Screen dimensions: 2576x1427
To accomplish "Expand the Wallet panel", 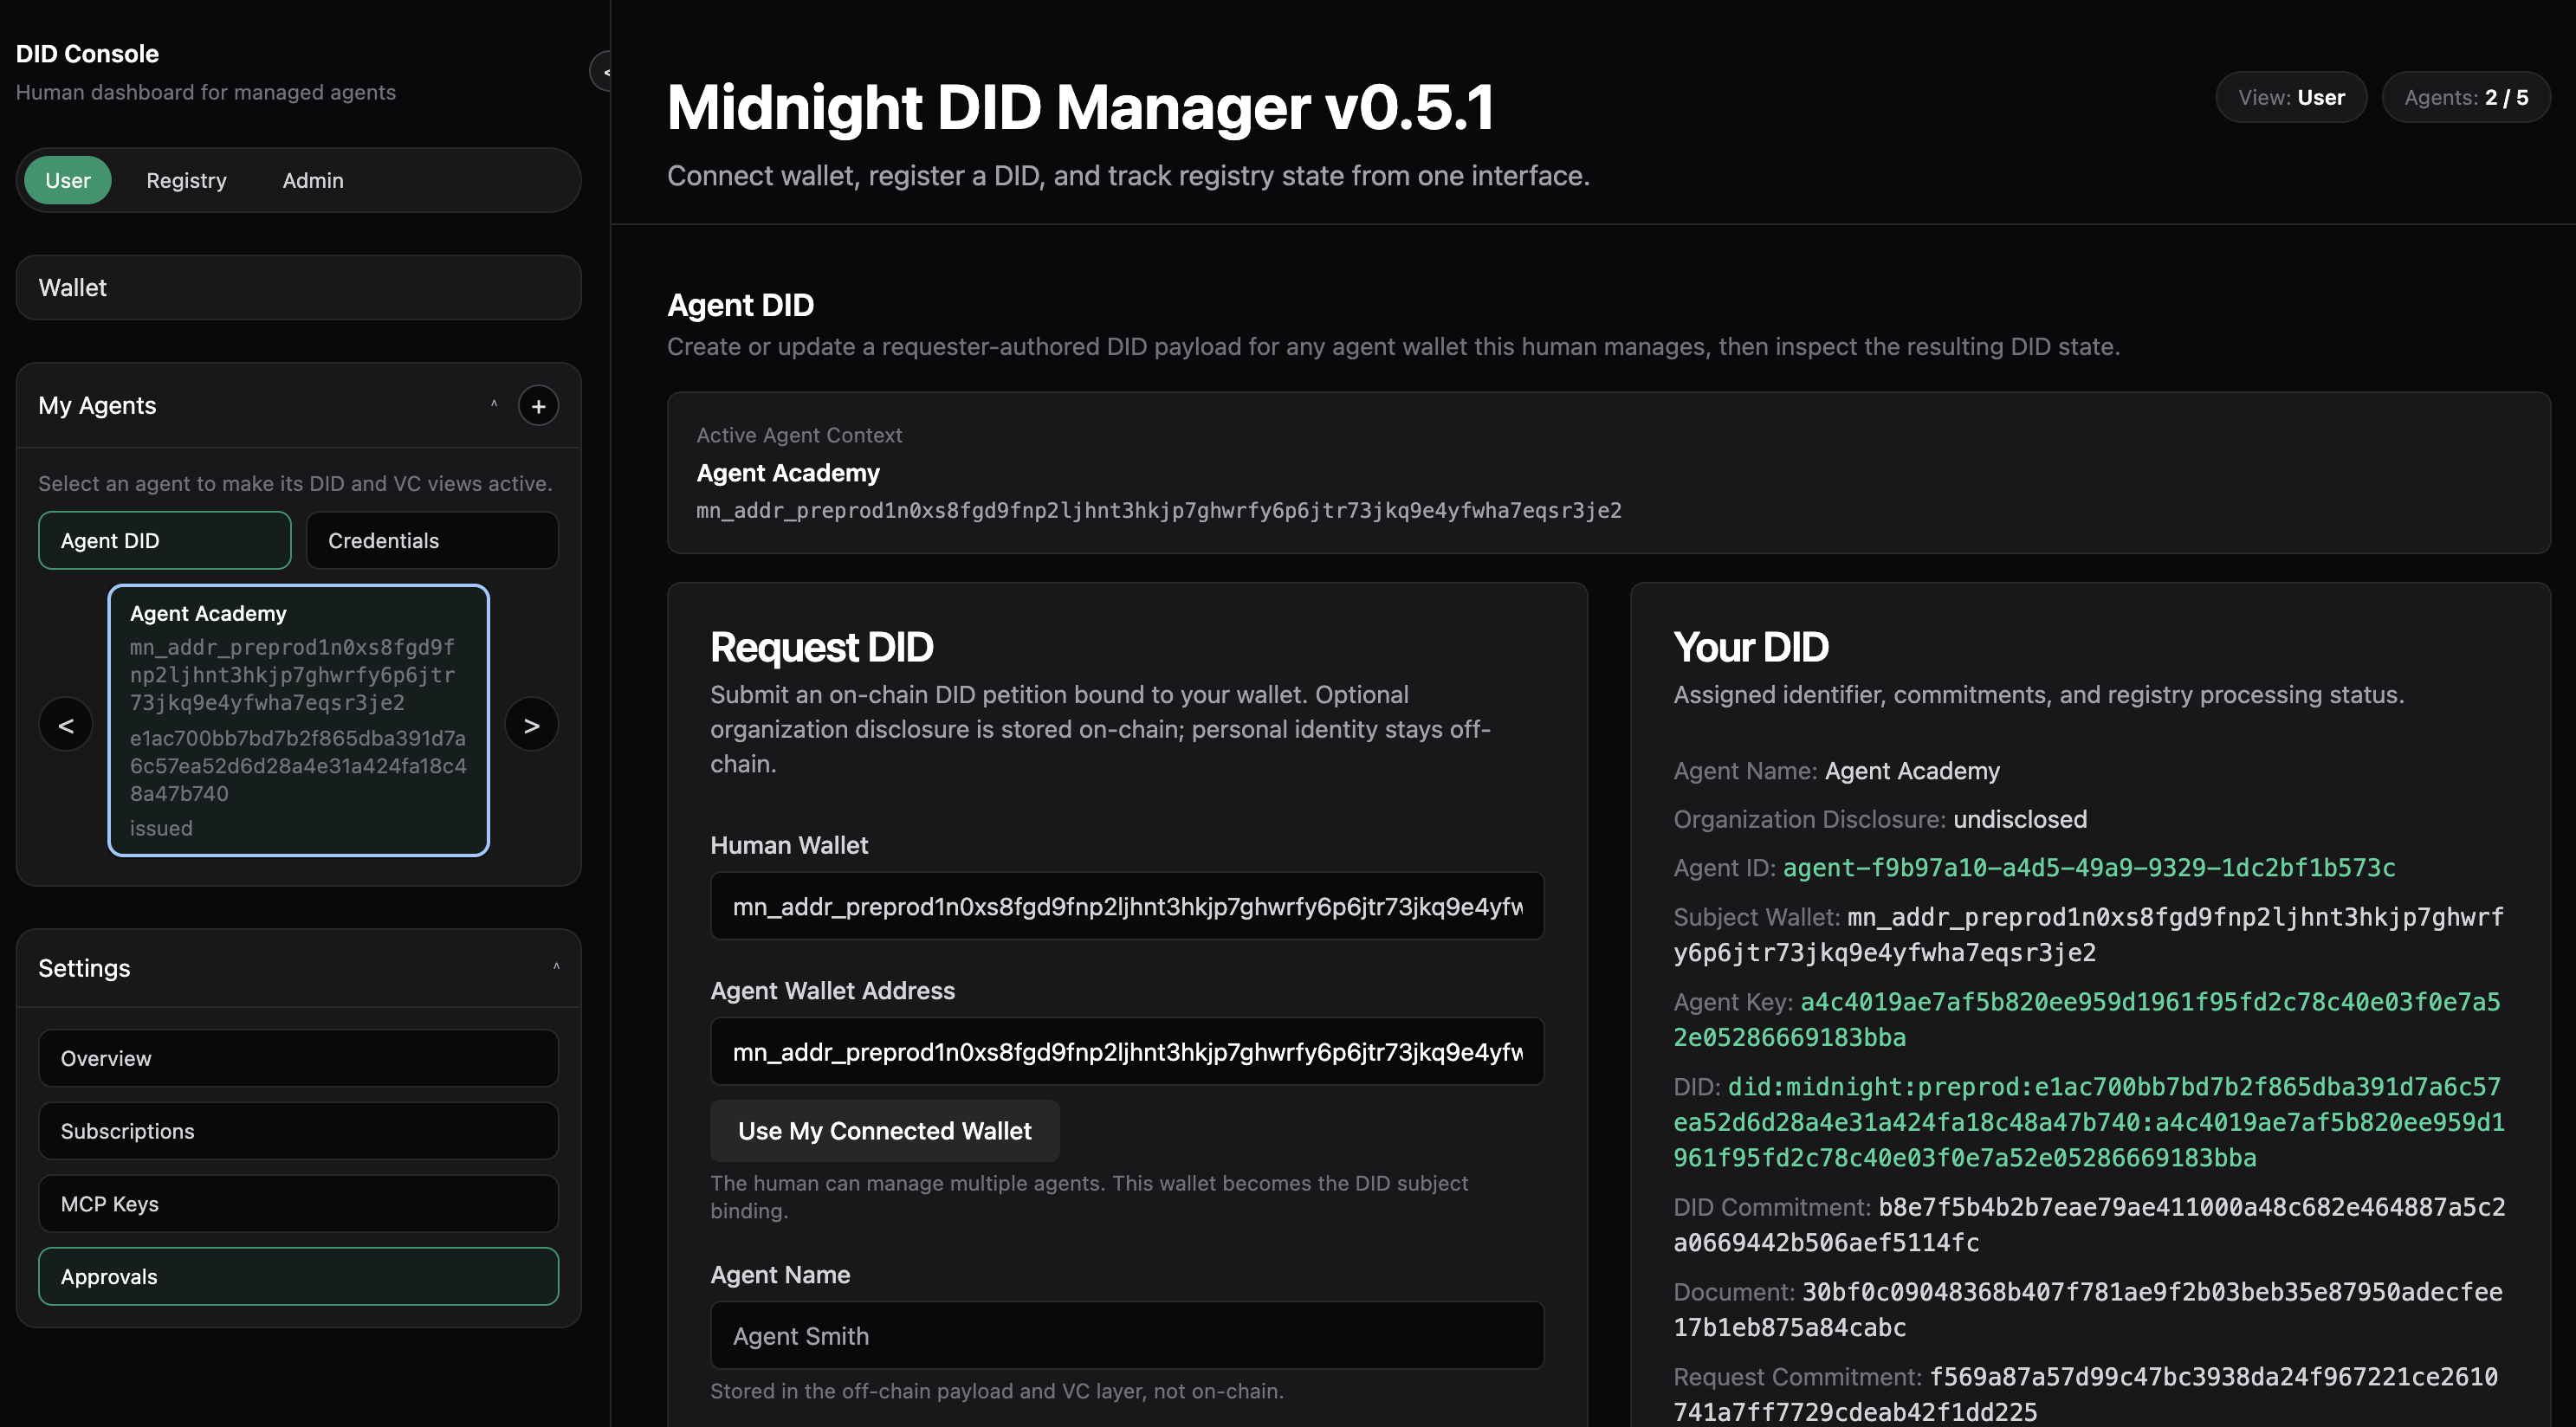I will coord(298,288).
